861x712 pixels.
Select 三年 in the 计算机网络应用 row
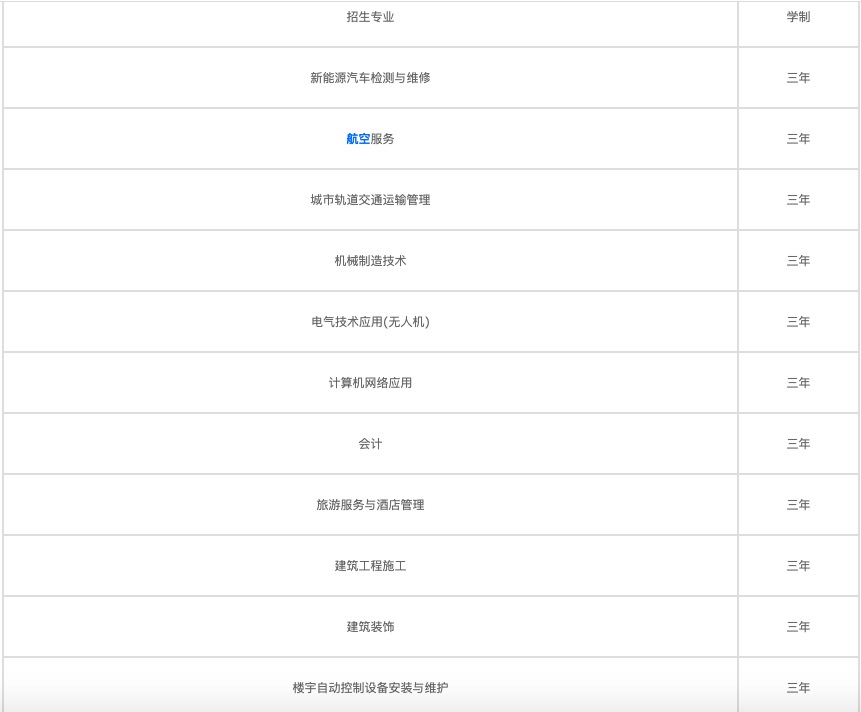click(x=798, y=383)
